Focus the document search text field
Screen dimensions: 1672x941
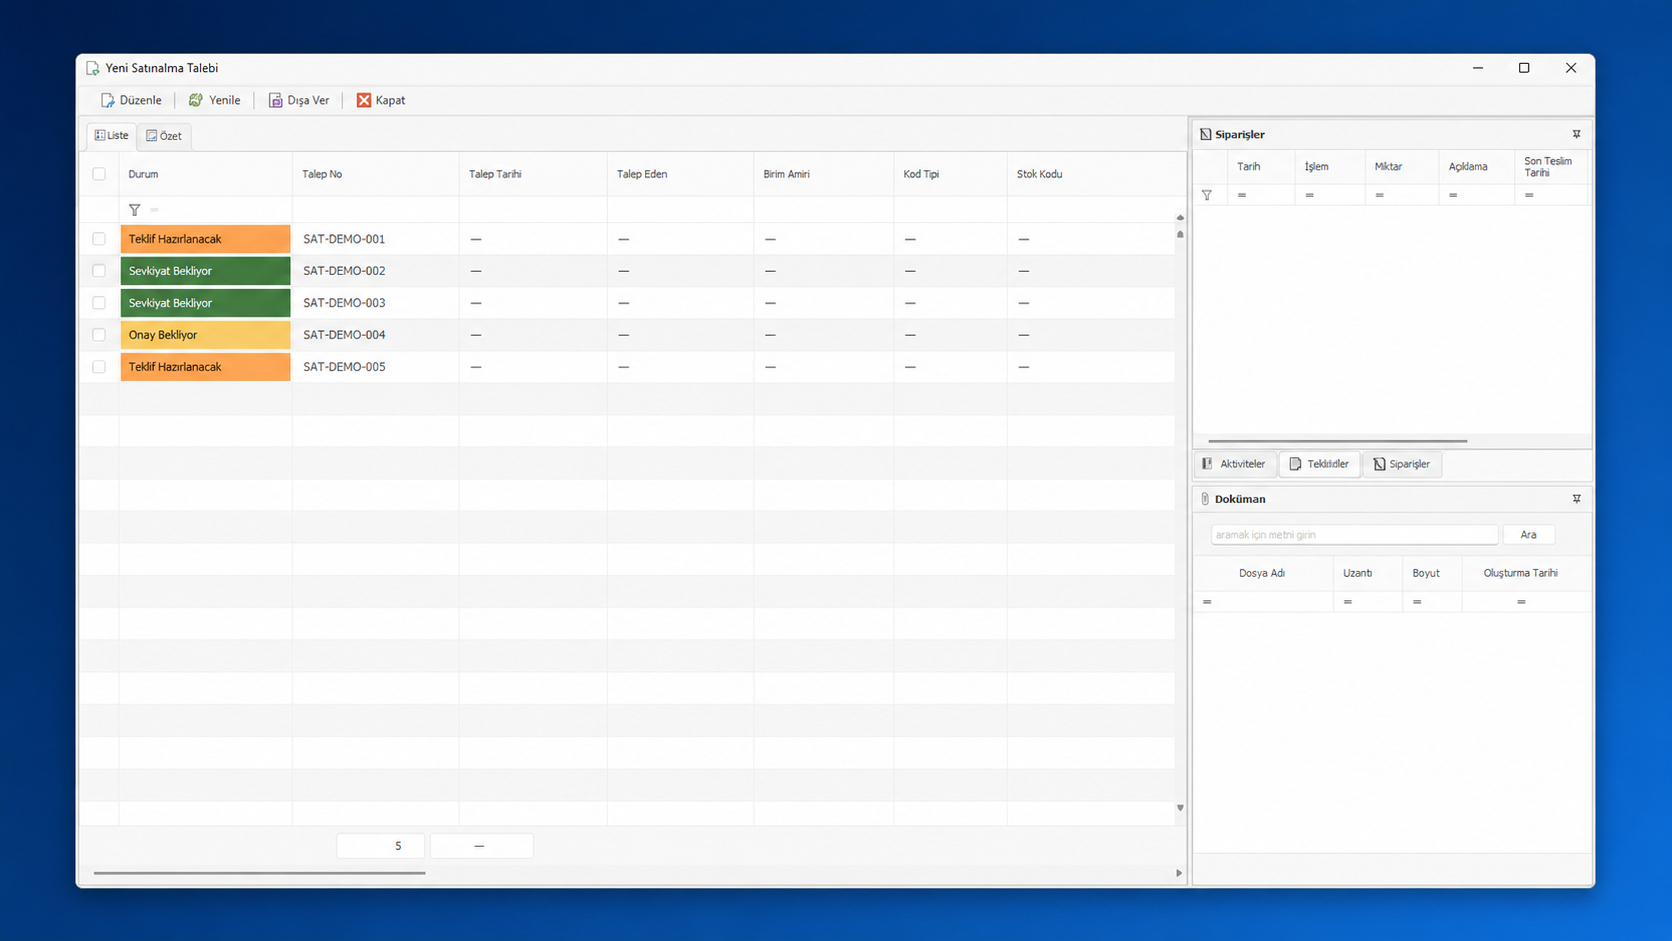tap(1354, 535)
